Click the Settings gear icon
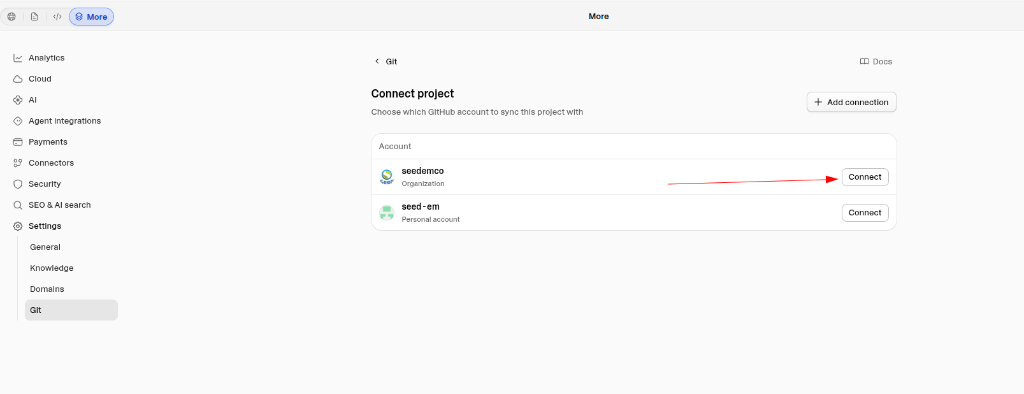The width and height of the screenshot is (1024, 394). click(x=18, y=226)
